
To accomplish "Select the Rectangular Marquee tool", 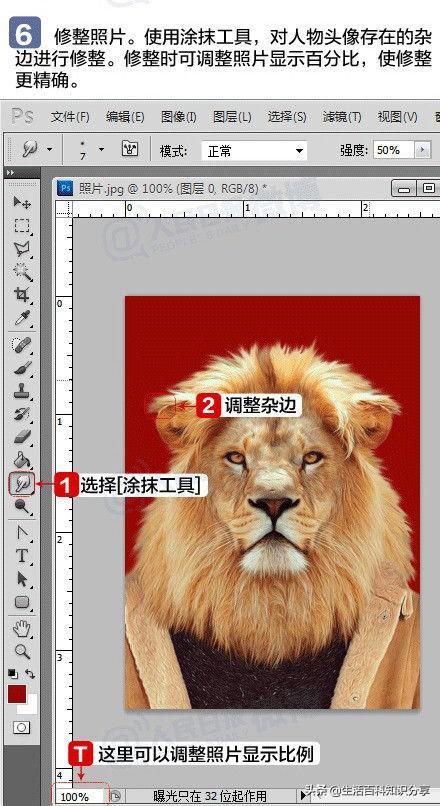I will [22, 226].
